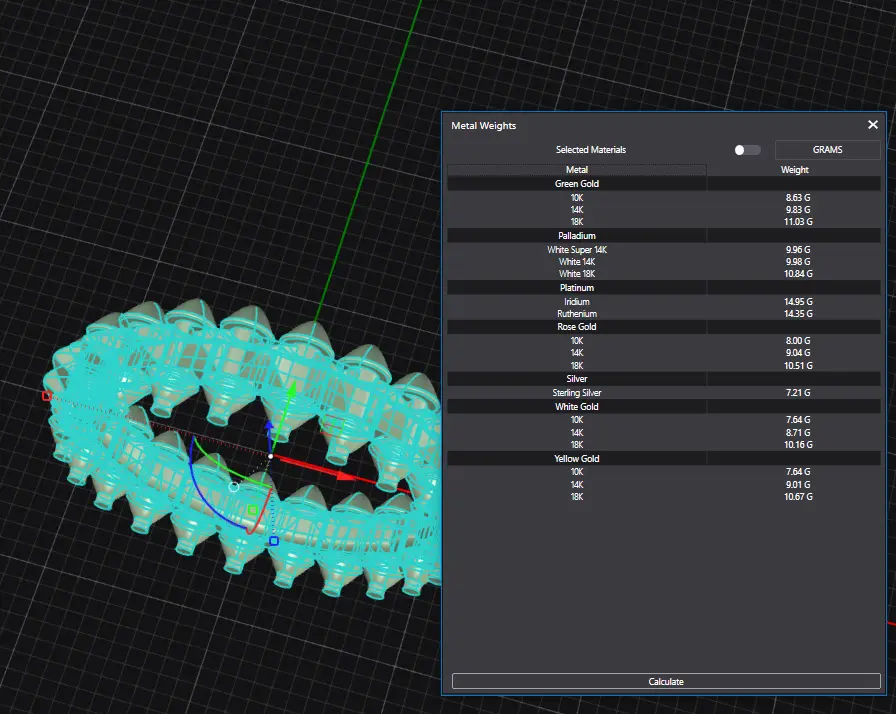896x714 pixels.
Task: Collapse the Green Gold group row
Action: click(577, 184)
